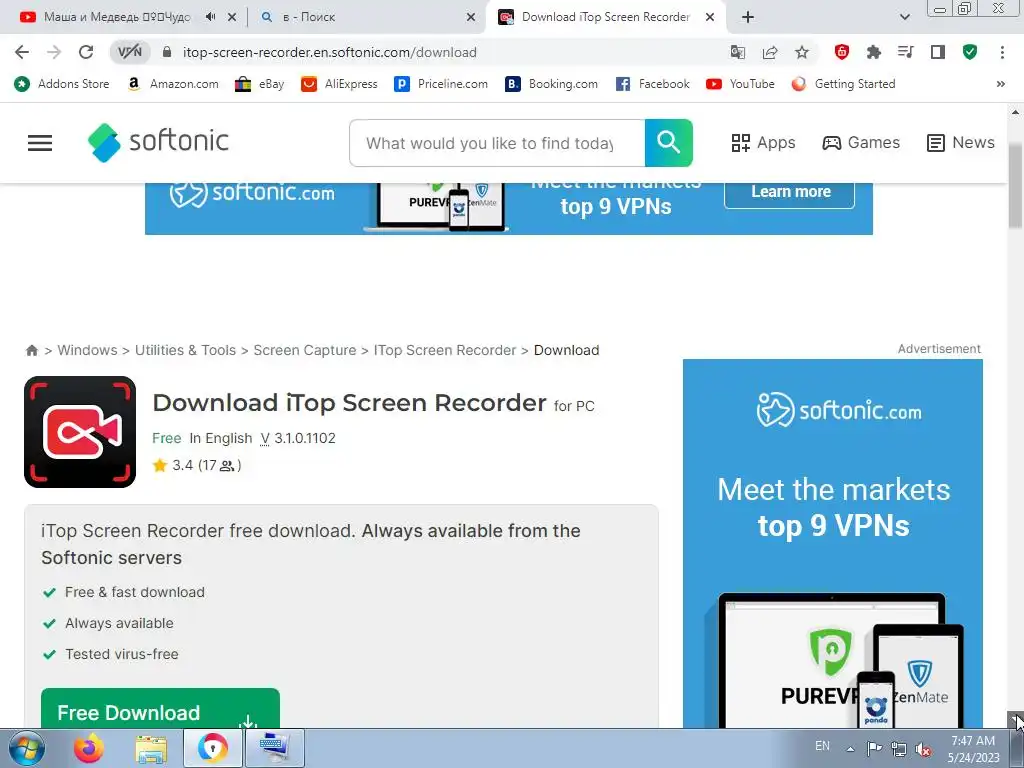This screenshot has width=1024, height=768.
Task: Open eBay bookmark
Action: coord(260,84)
